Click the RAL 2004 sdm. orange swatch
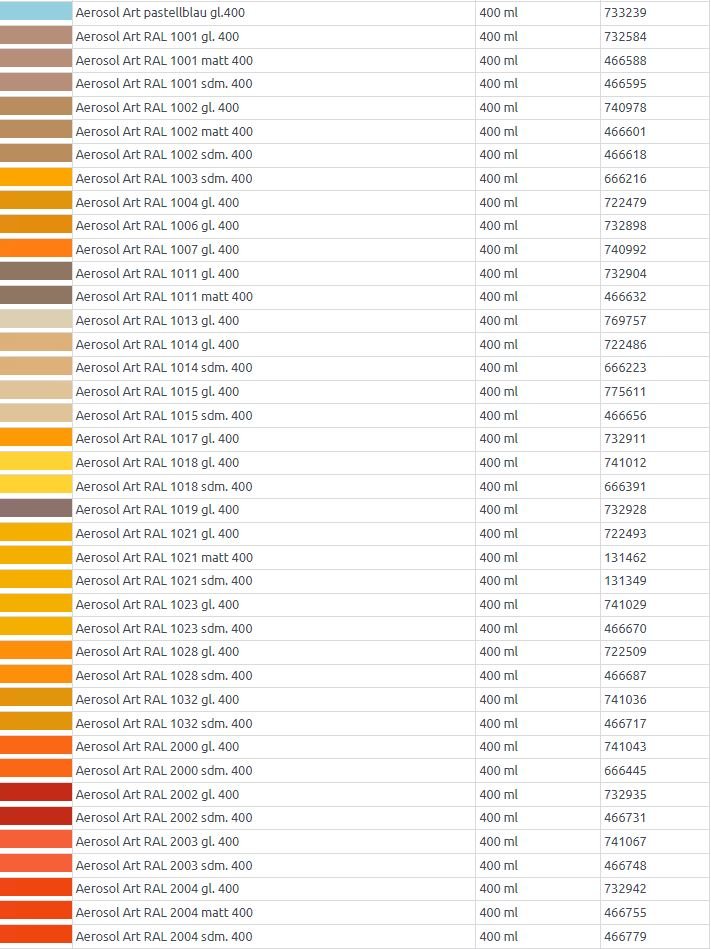Screen dimensions: 711x949 pyautogui.click(x=36, y=936)
